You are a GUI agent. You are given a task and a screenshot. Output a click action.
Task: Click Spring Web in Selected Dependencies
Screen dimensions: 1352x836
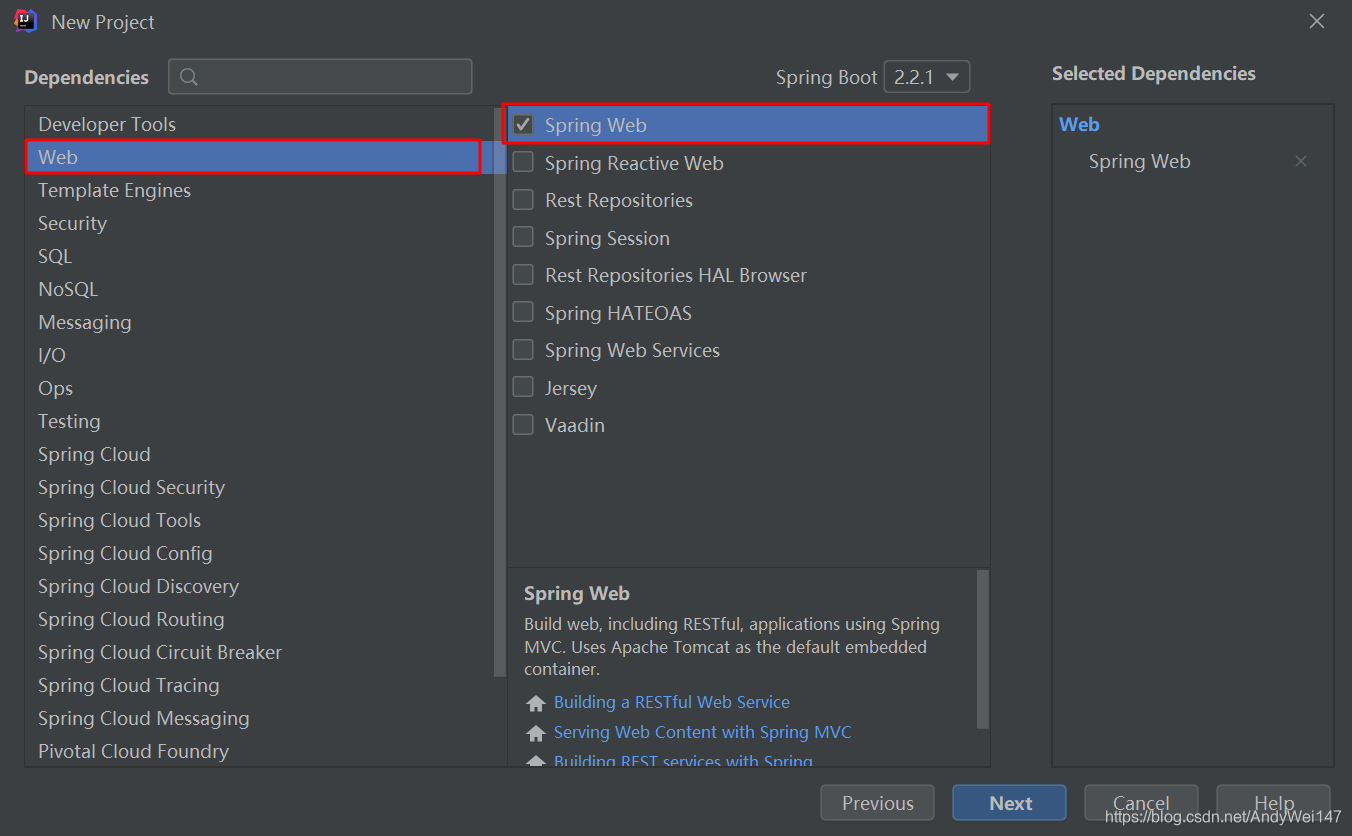coord(1139,161)
